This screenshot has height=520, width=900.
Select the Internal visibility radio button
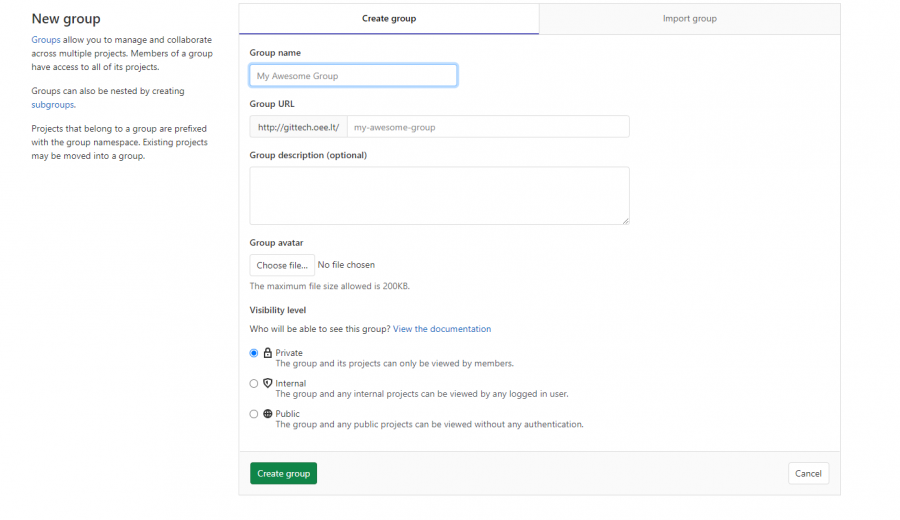coord(254,383)
